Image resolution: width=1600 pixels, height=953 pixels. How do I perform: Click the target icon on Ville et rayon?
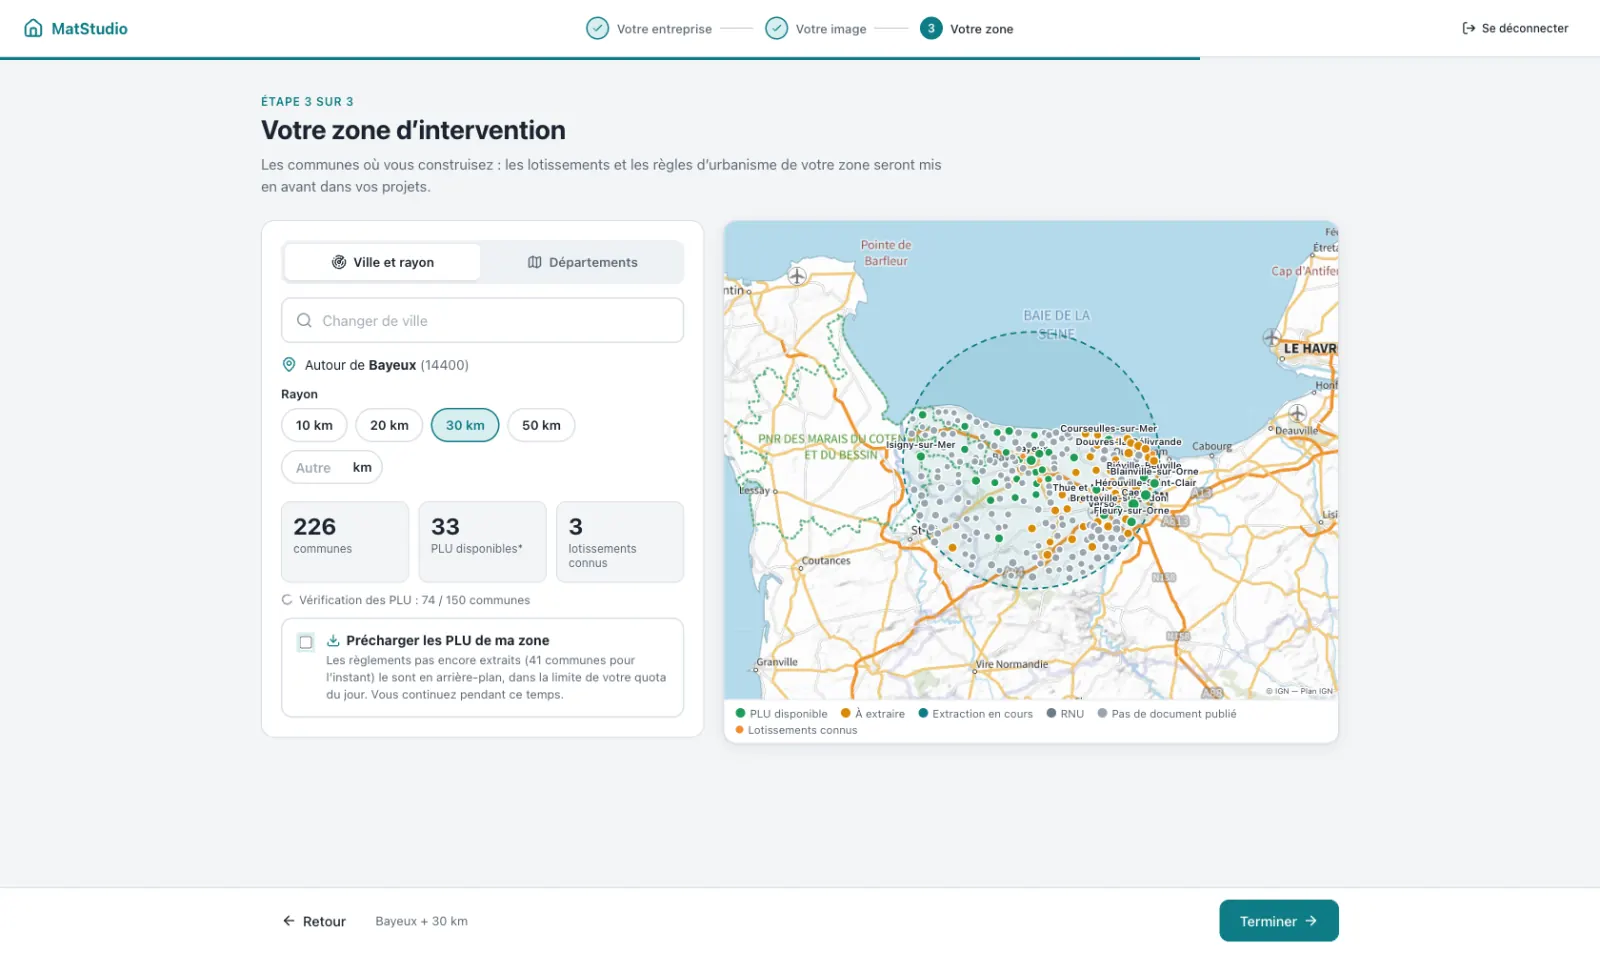point(339,262)
